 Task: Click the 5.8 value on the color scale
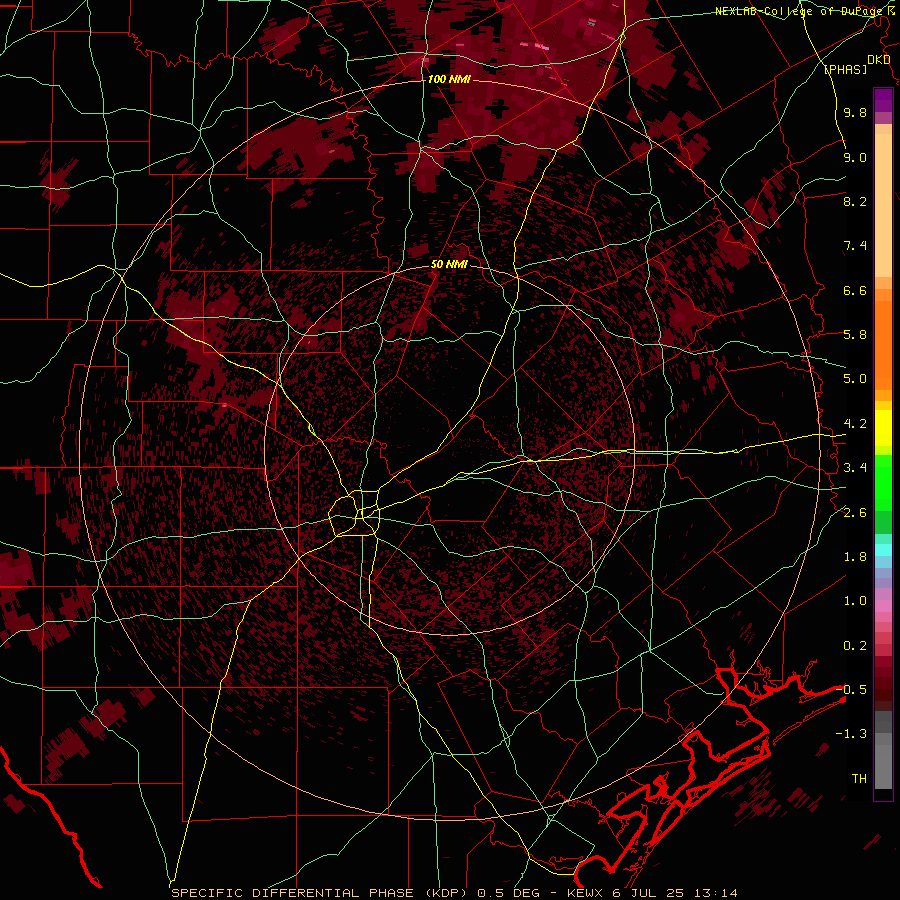855,335
